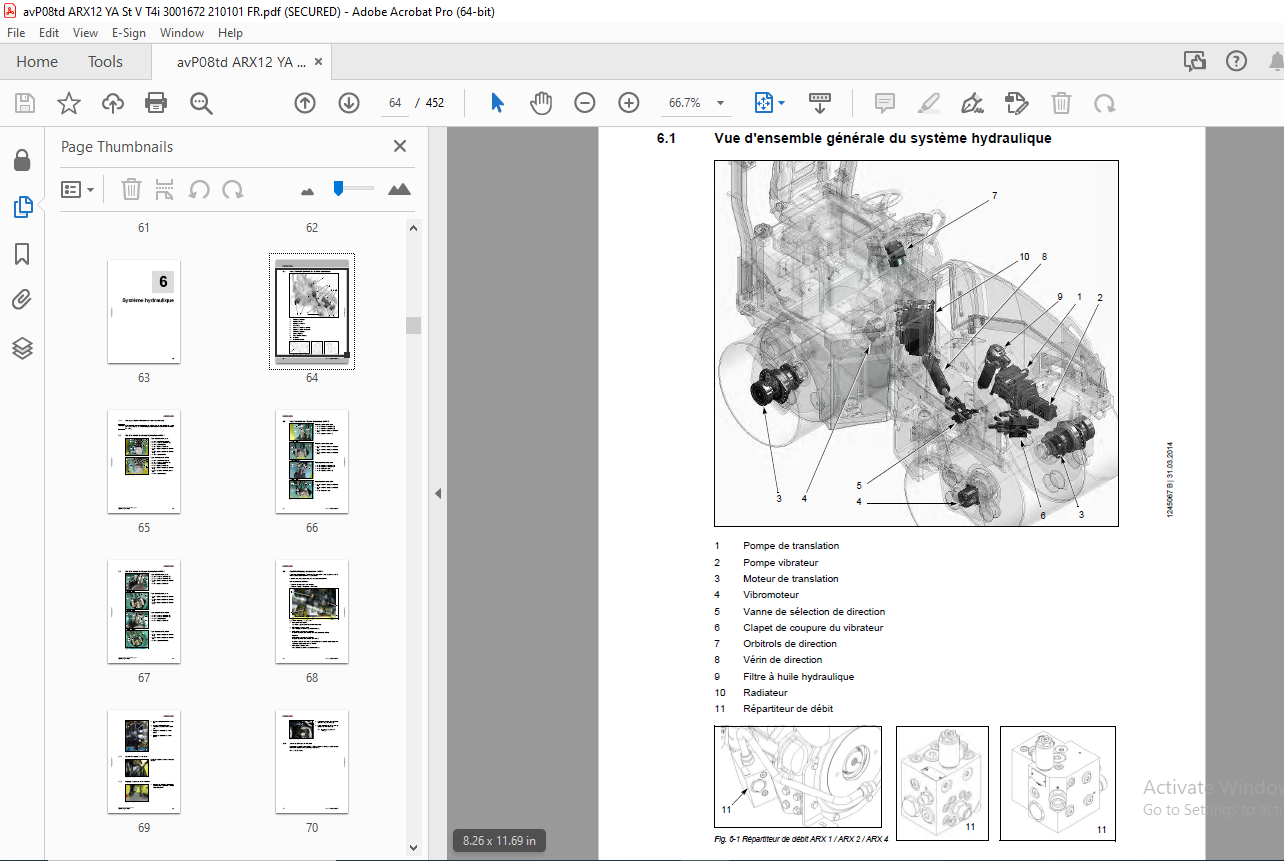Open the Layers panel in the sidebar
The width and height of the screenshot is (1284, 861).
click(x=22, y=348)
